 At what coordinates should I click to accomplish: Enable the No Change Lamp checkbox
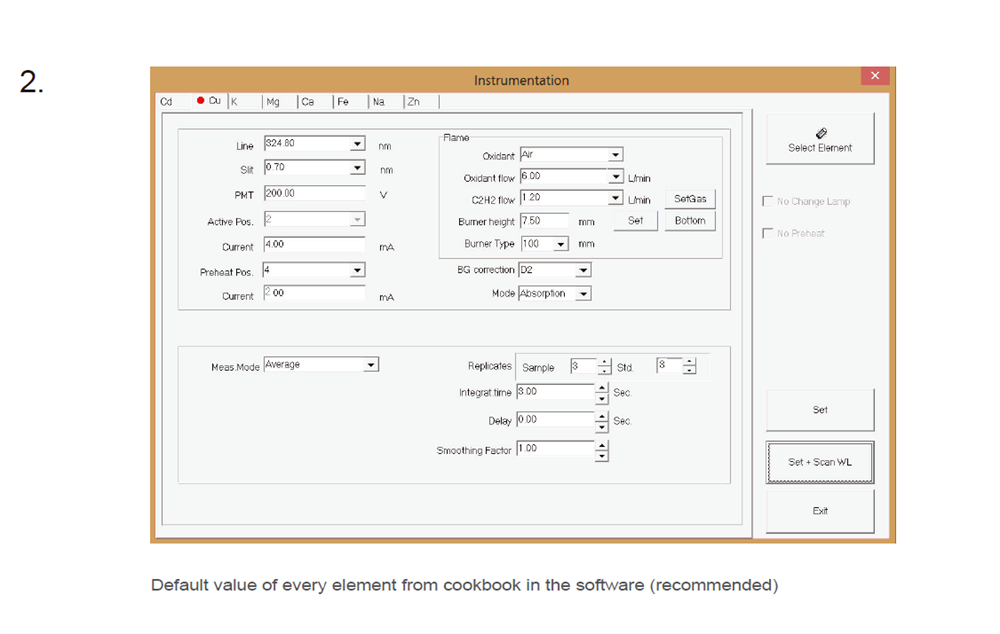[768, 201]
